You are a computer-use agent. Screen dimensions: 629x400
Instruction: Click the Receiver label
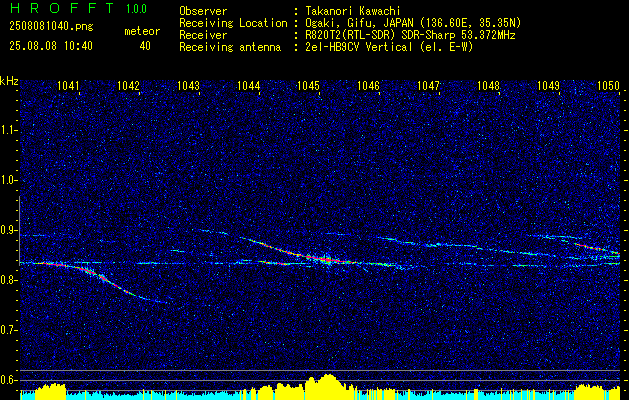[203, 35]
